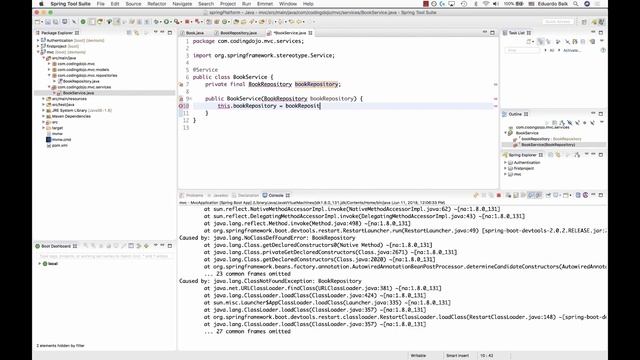This screenshot has width=640, height=360.
Task: Click the Save toolbar icon
Action: tap(48, 22)
